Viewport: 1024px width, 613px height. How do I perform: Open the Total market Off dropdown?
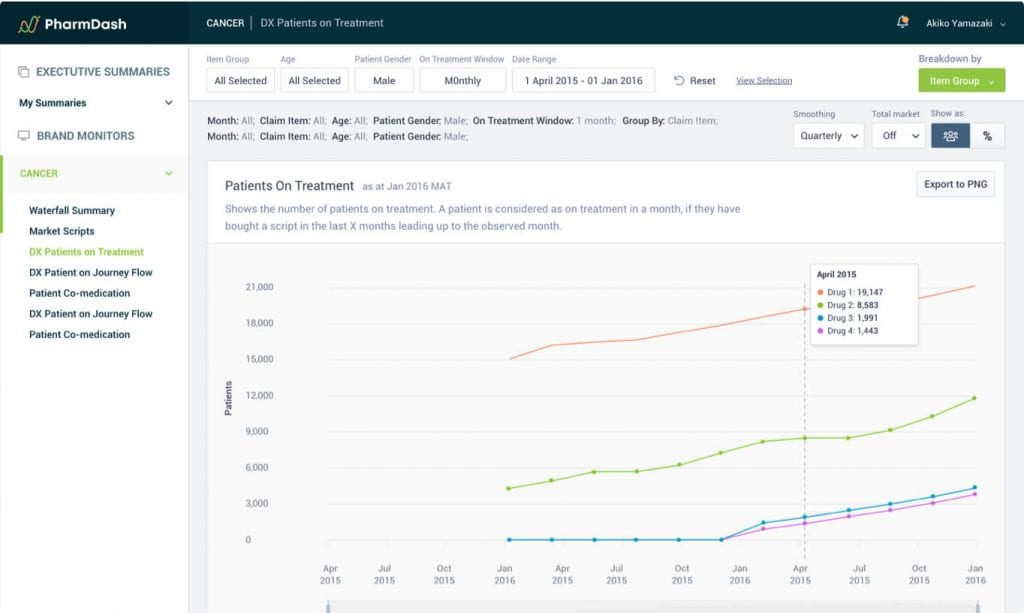tap(899, 136)
